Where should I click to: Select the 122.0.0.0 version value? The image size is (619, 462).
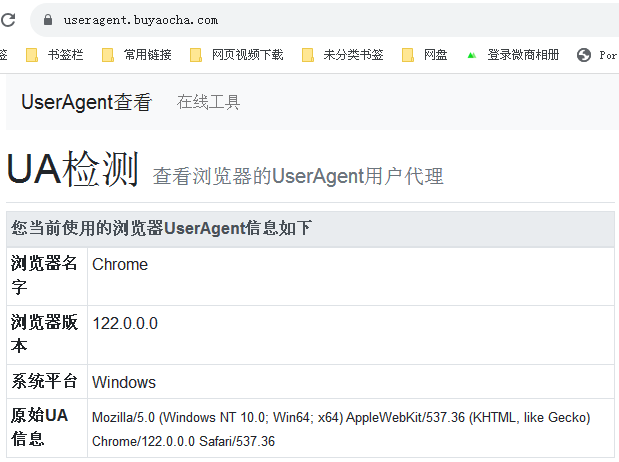pyautogui.click(x=125, y=323)
